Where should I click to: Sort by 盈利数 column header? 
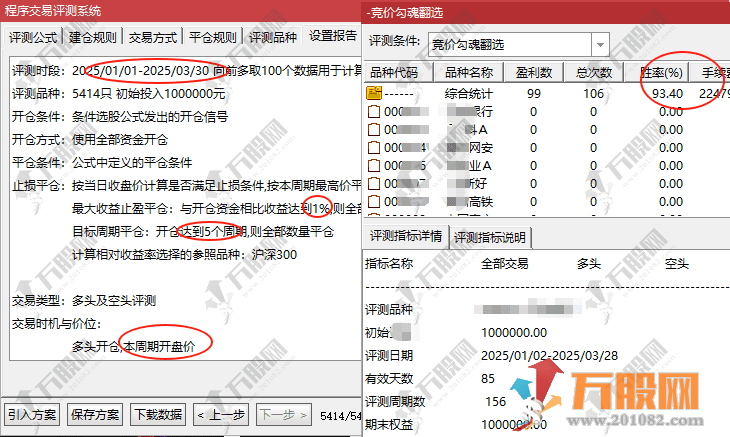pos(534,72)
